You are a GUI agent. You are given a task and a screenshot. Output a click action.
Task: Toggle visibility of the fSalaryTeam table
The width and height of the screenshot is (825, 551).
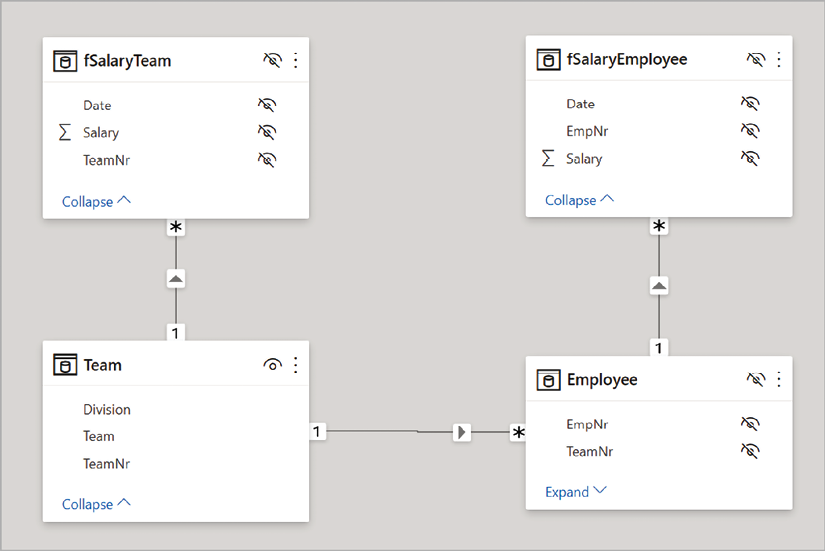[x=273, y=61]
